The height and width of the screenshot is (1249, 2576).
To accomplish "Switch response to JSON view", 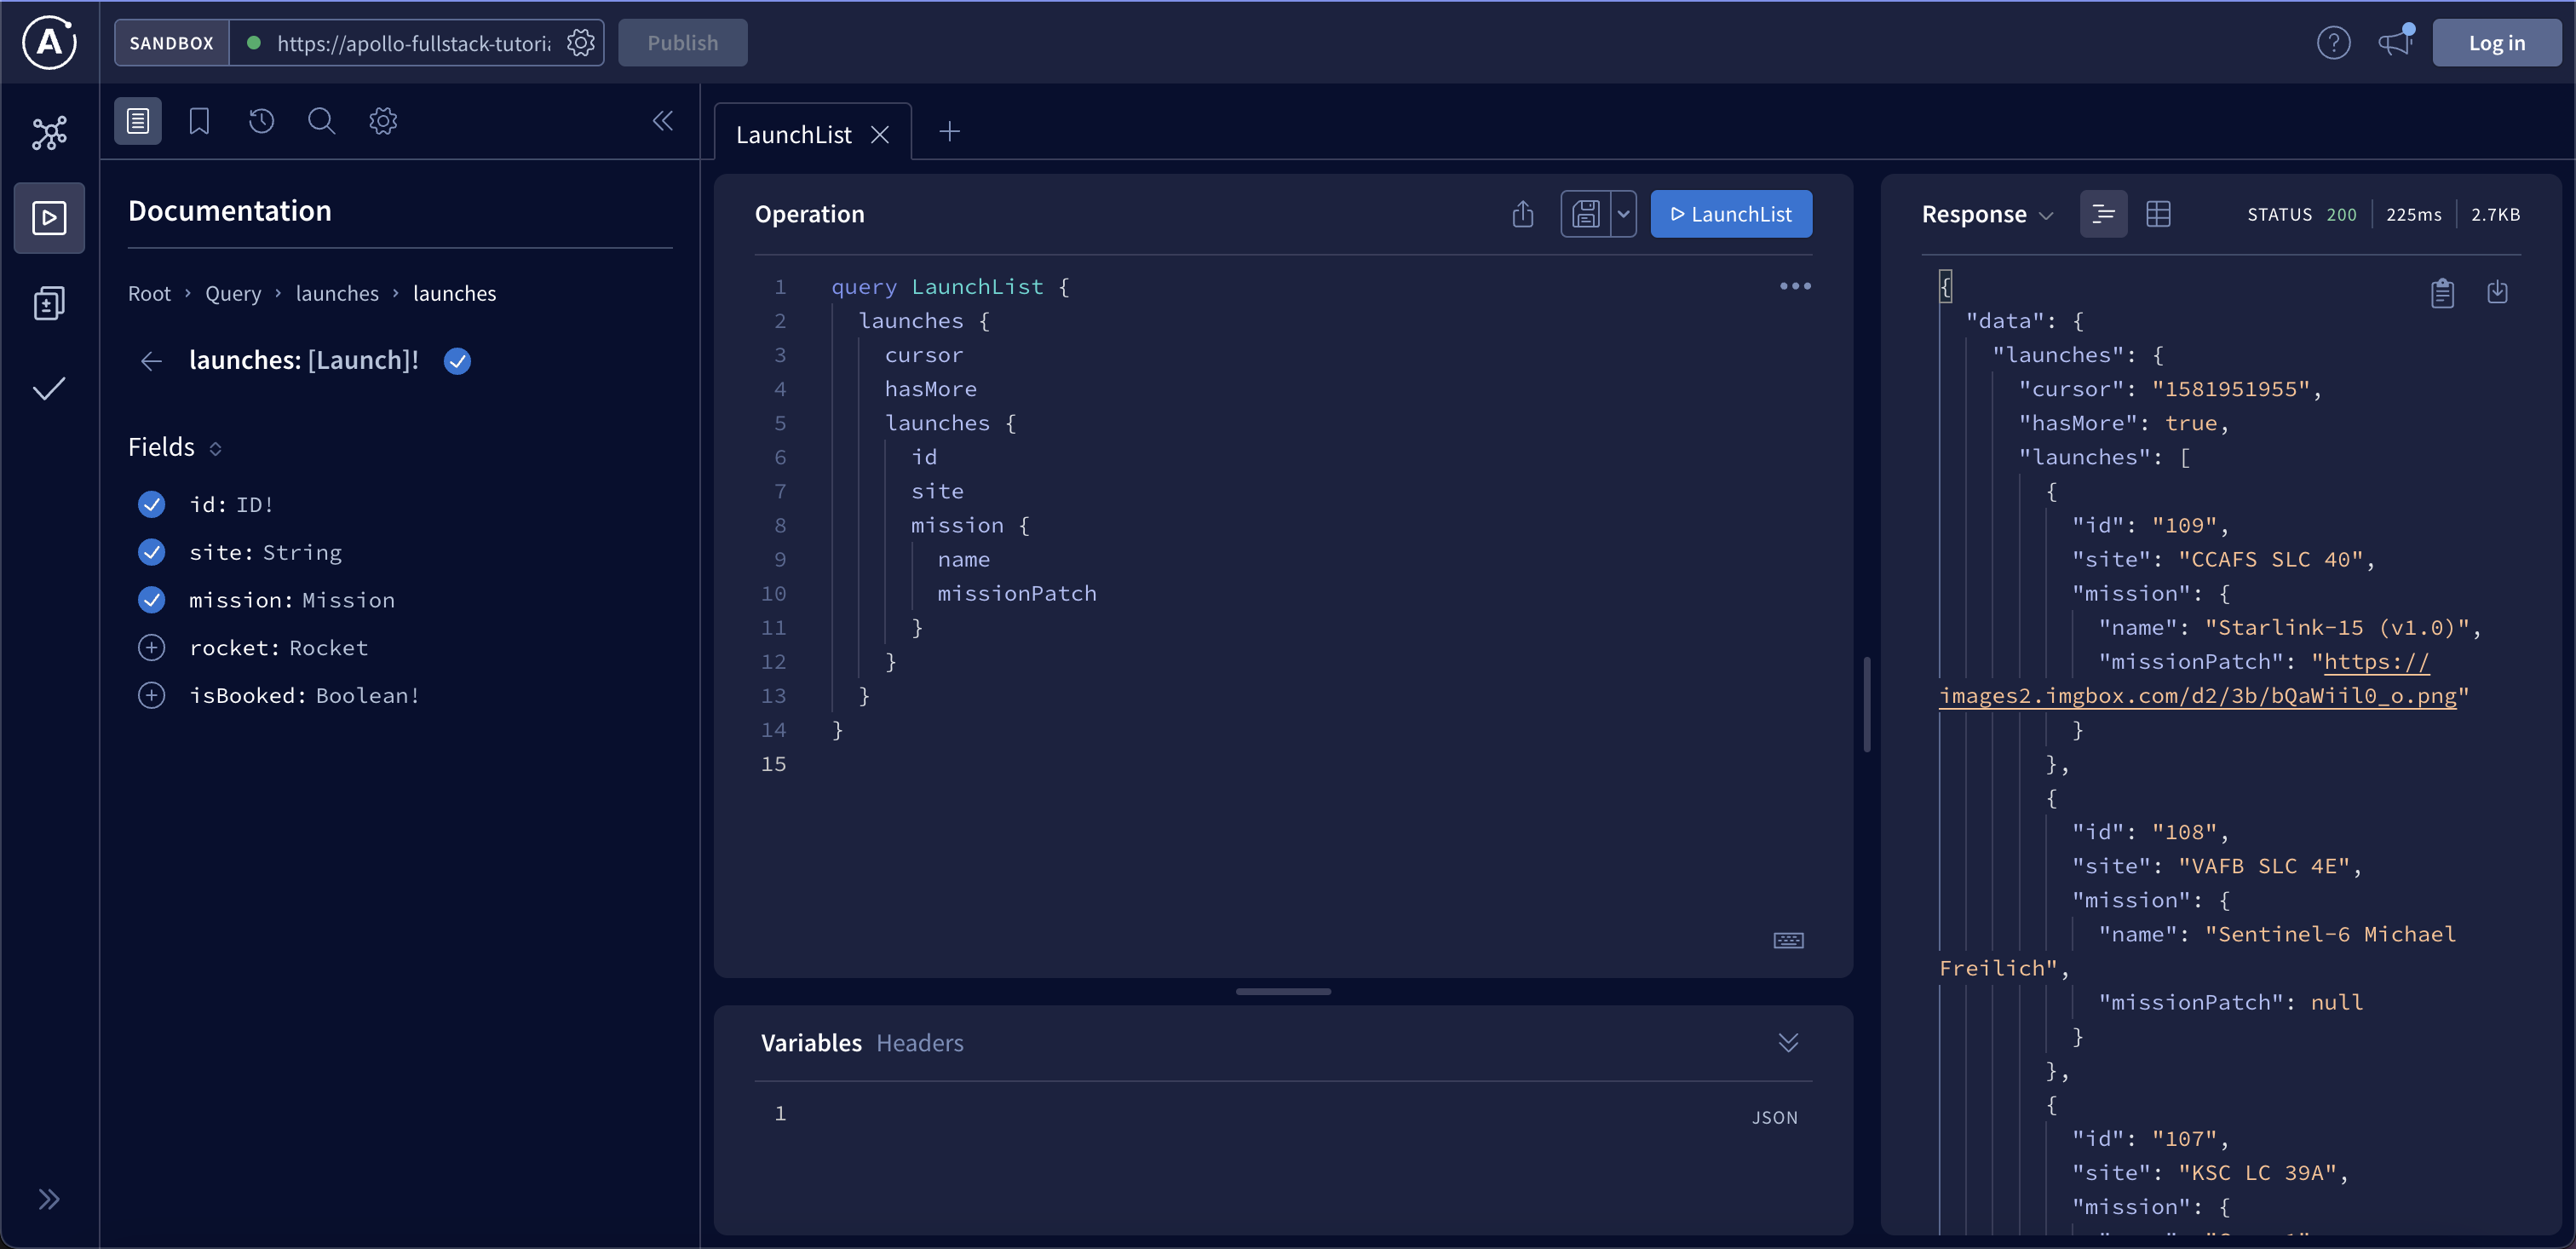I will (2103, 214).
